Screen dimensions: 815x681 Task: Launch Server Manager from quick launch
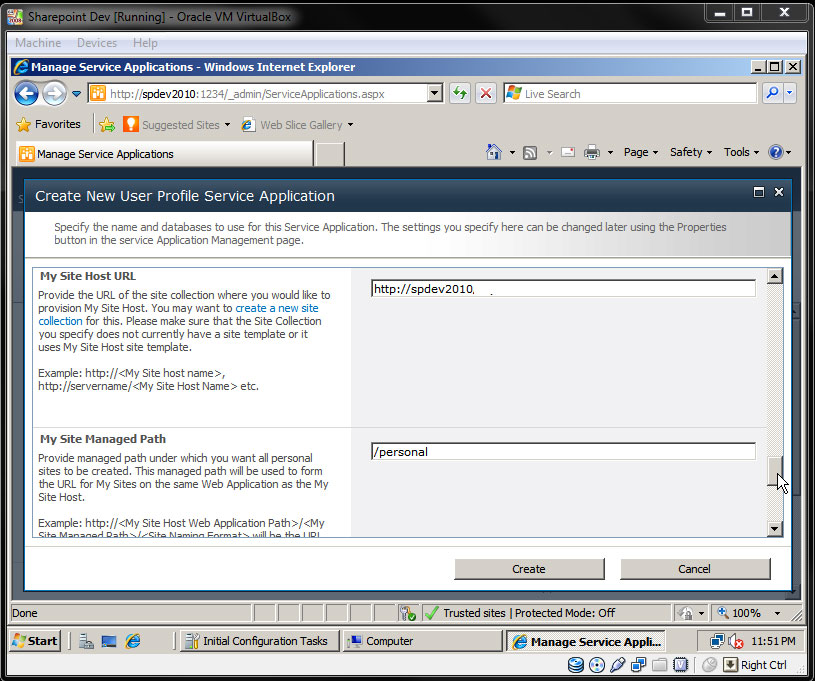click(x=86, y=641)
